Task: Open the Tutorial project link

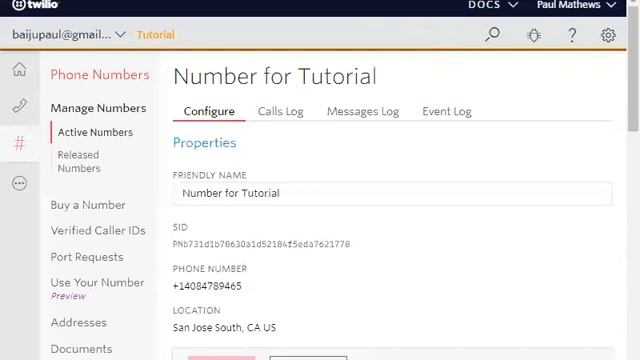Action: [156, 35]
